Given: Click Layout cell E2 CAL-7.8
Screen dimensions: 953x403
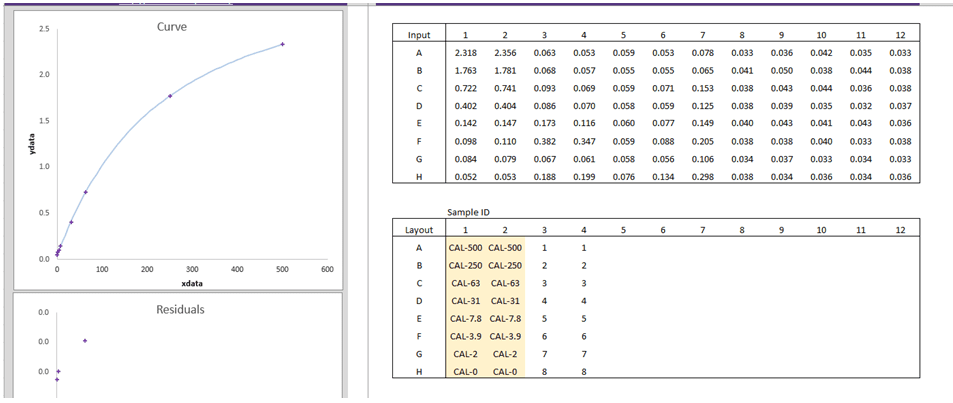Looking at the screenshot, I should [x=505, y=318].
